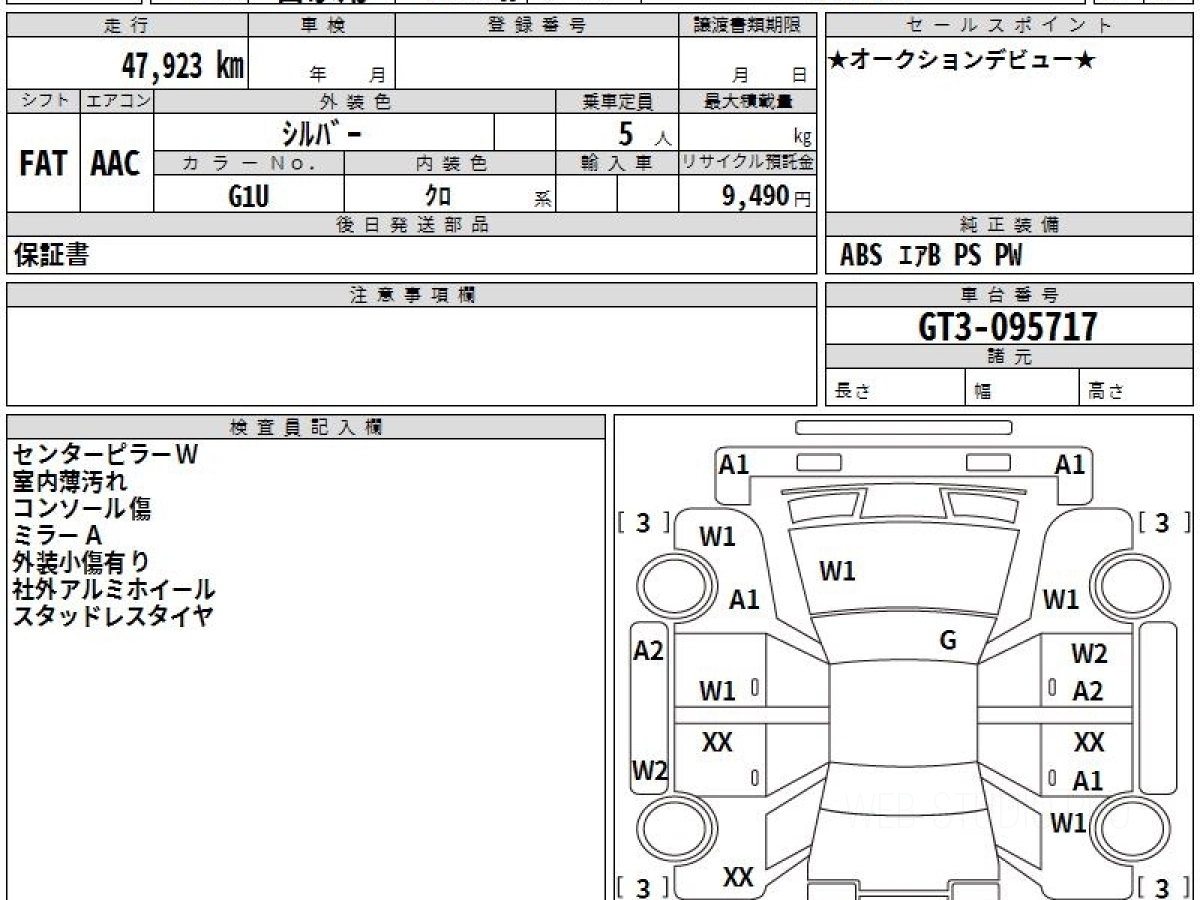
Task: Select the inspector note スタッドレスタイヤ
Action: (x=114, y=616)
